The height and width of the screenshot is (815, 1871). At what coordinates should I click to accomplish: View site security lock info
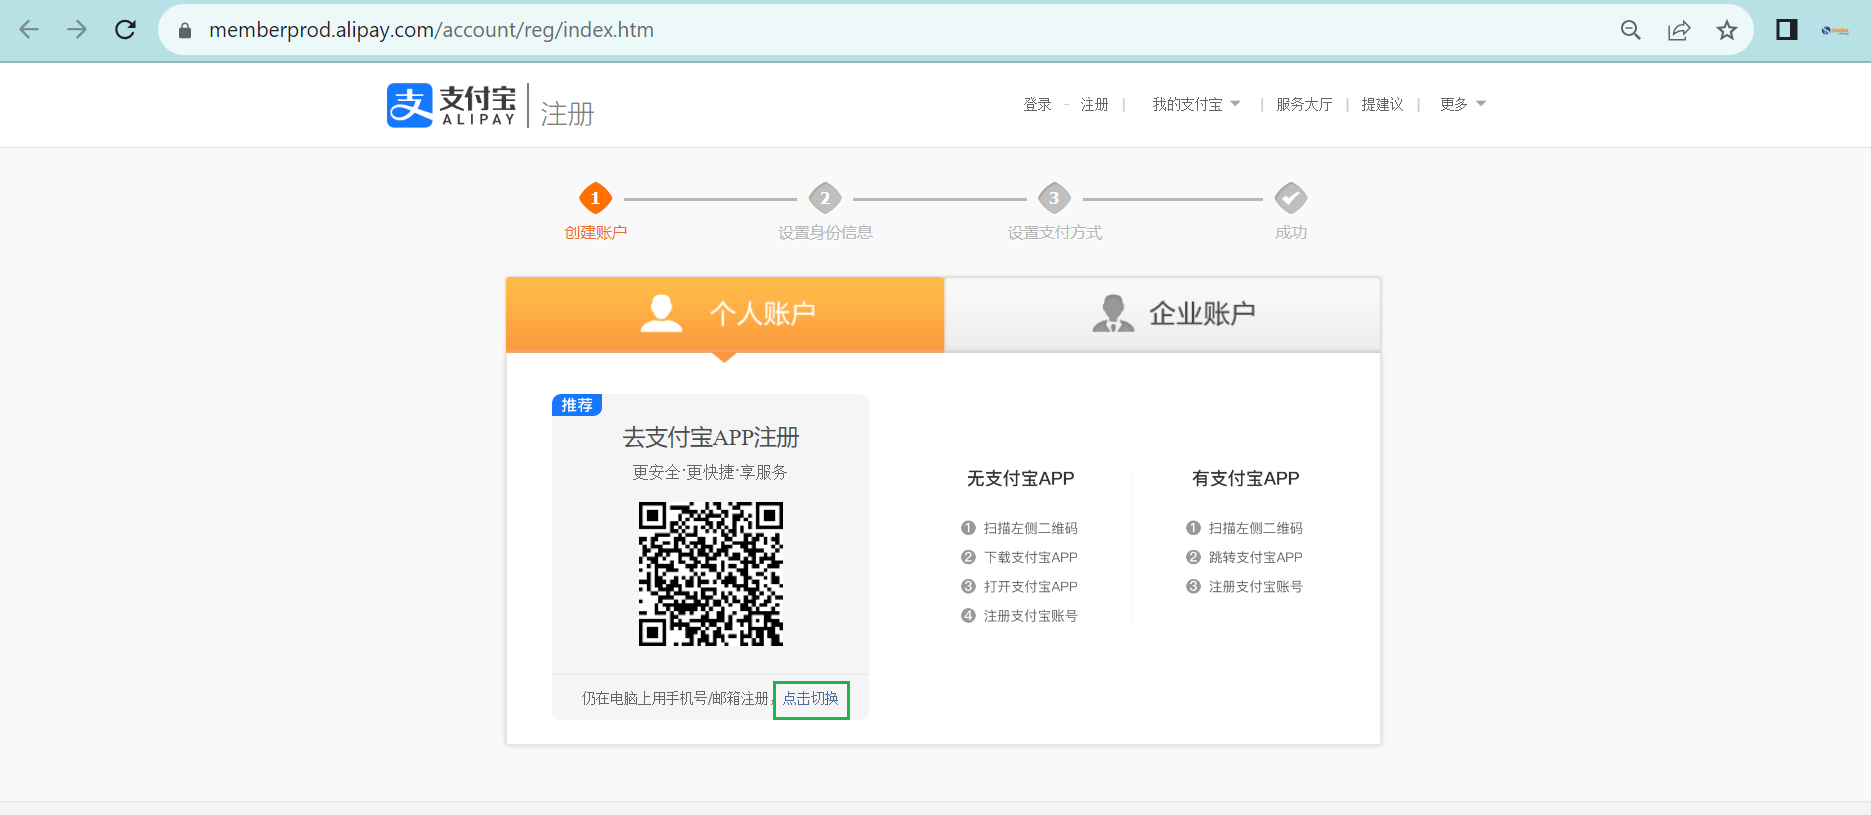(185, 31)
